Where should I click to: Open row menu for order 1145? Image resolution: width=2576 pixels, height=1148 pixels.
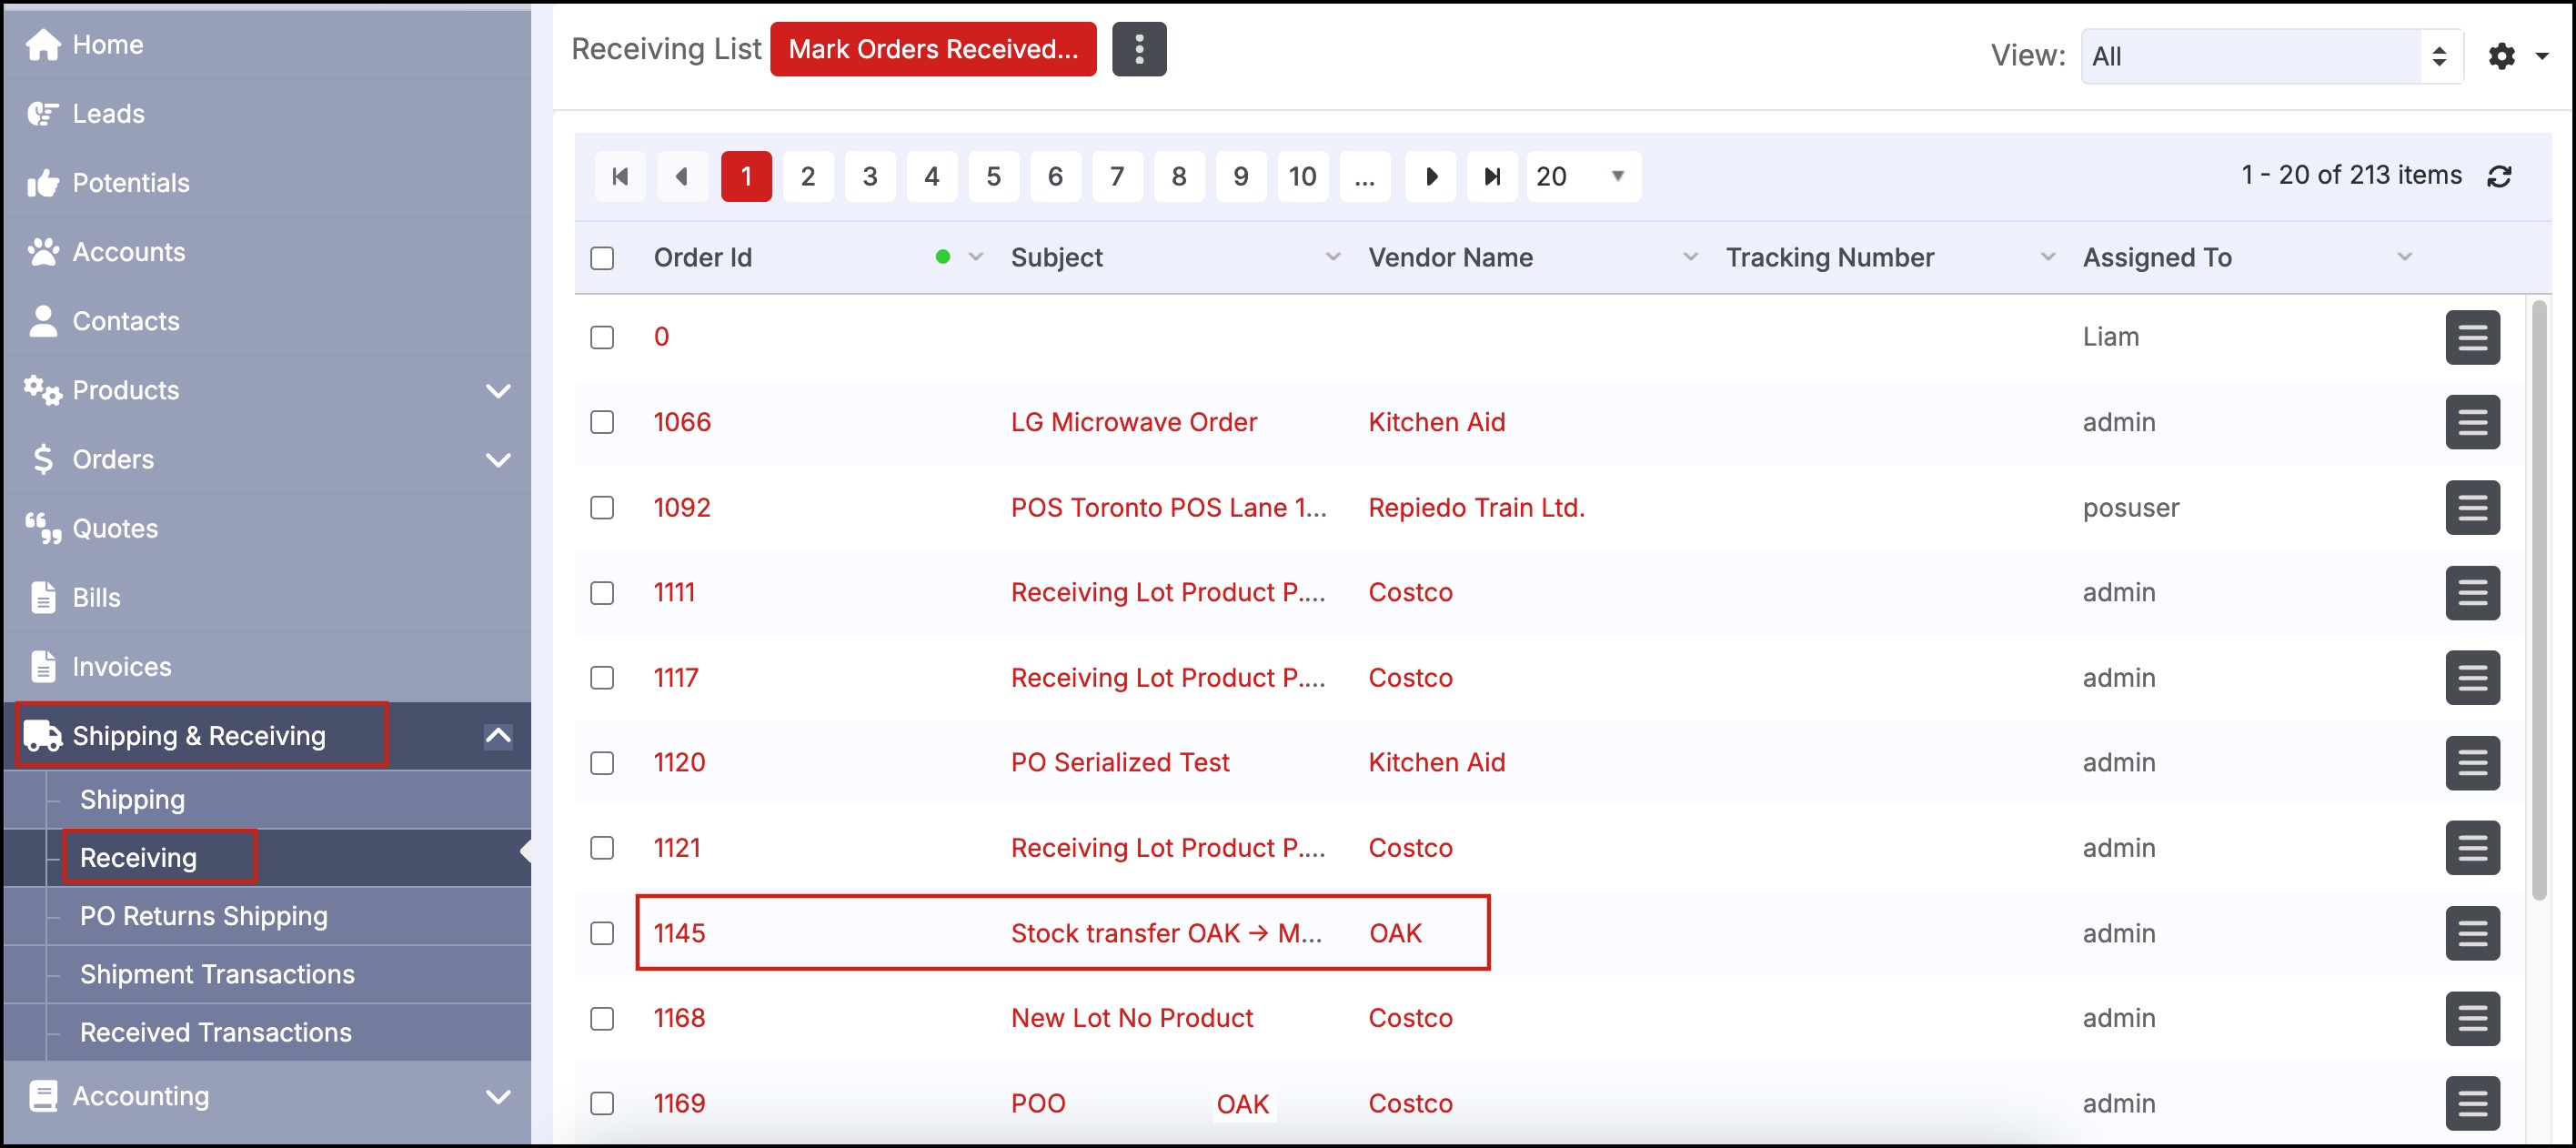[x=2472, y=933]
